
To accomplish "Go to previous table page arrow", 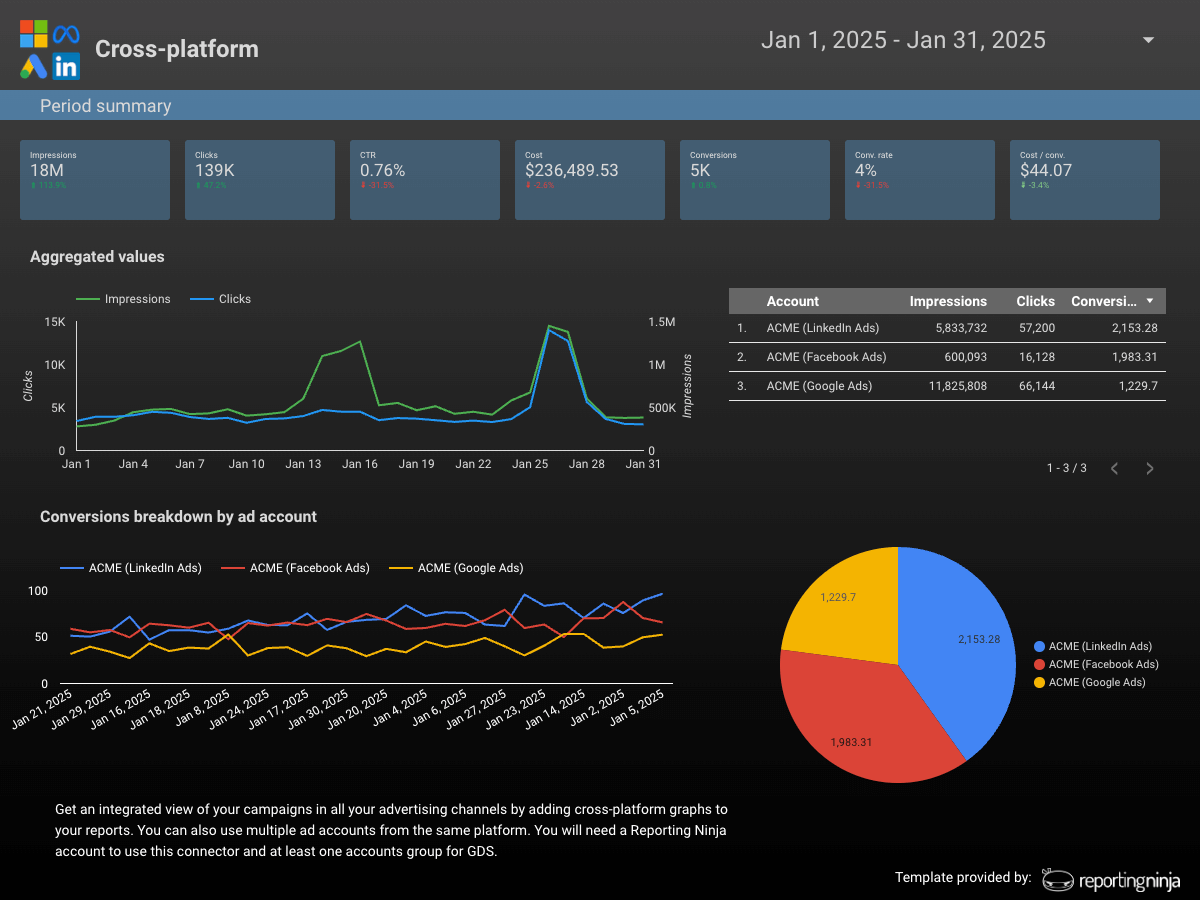I will point(1115,468).
